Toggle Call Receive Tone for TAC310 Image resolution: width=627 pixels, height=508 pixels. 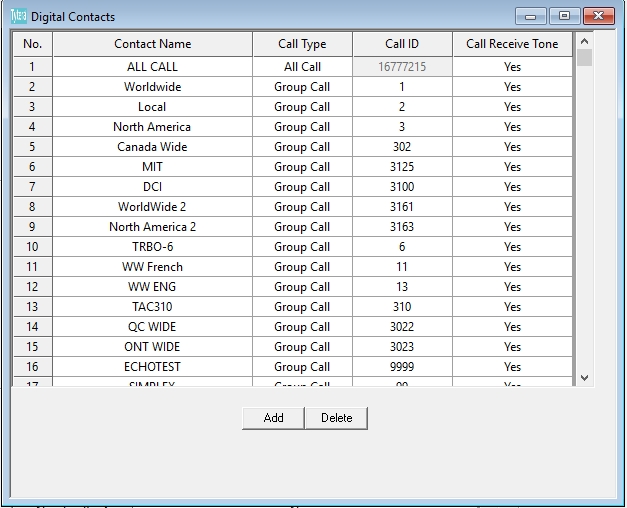[512, 307]
